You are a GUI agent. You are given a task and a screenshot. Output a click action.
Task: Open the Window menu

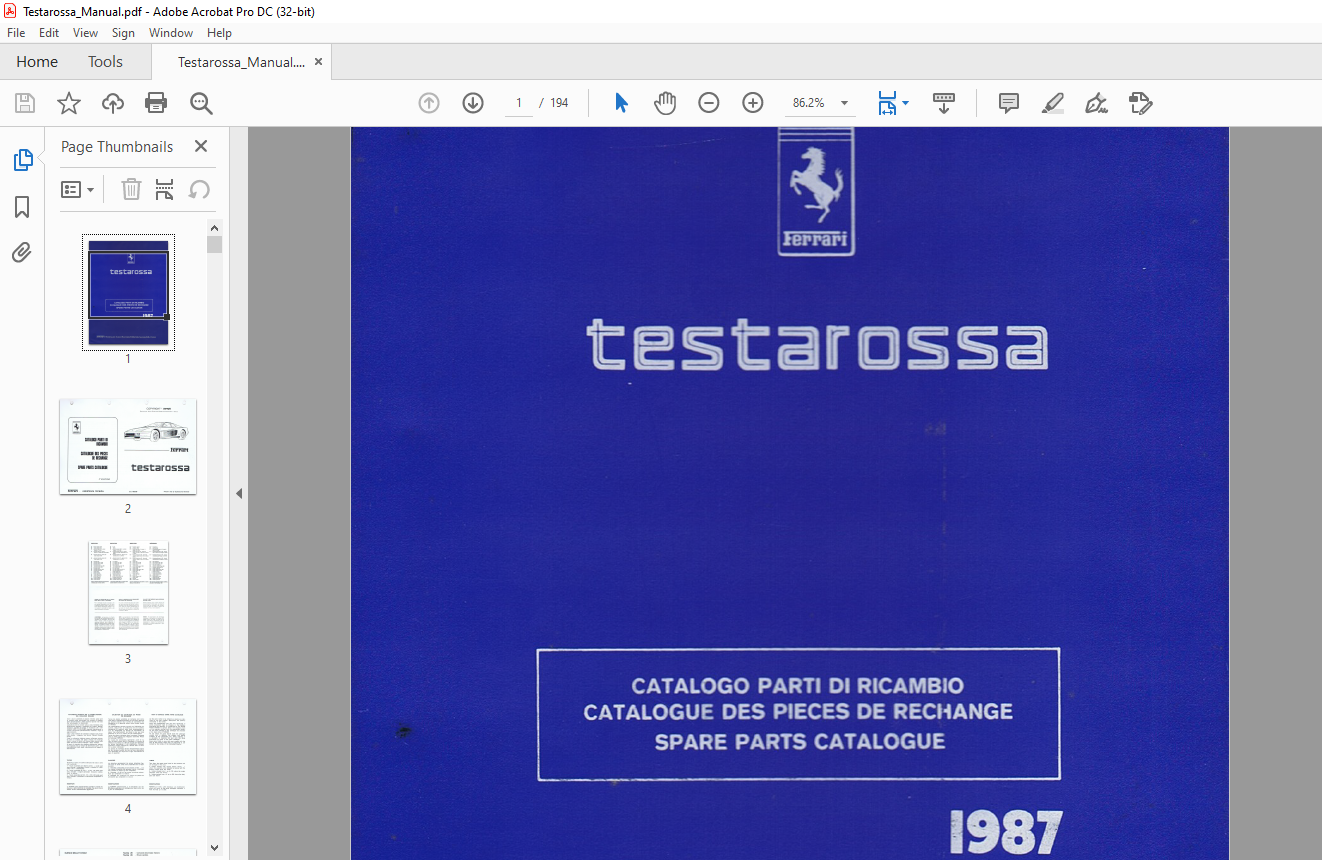click(171, 33)
